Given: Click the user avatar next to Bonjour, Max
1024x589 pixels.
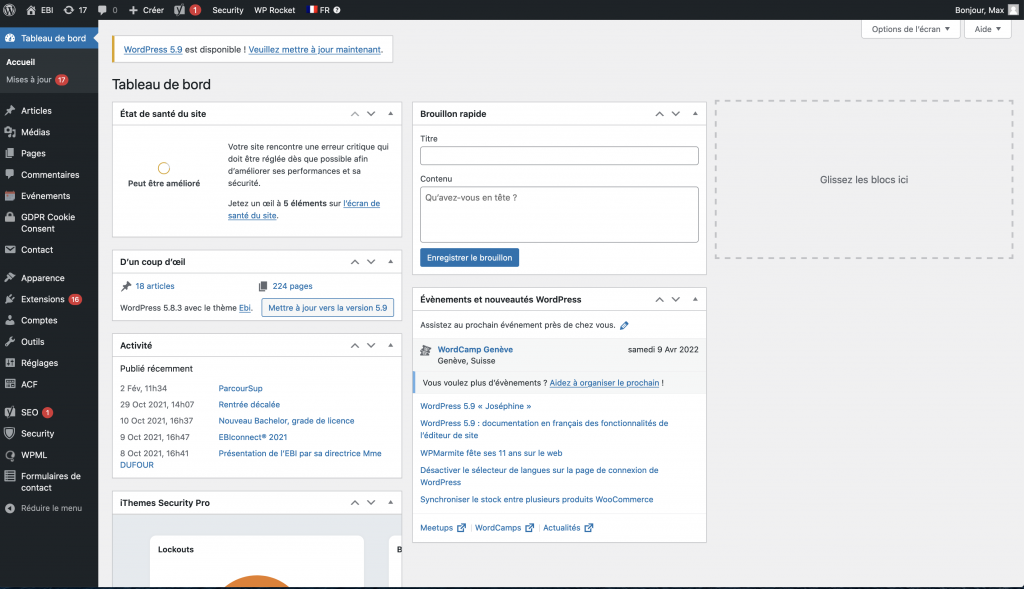Looking at the screenshot, I should tap(1014, 10).
